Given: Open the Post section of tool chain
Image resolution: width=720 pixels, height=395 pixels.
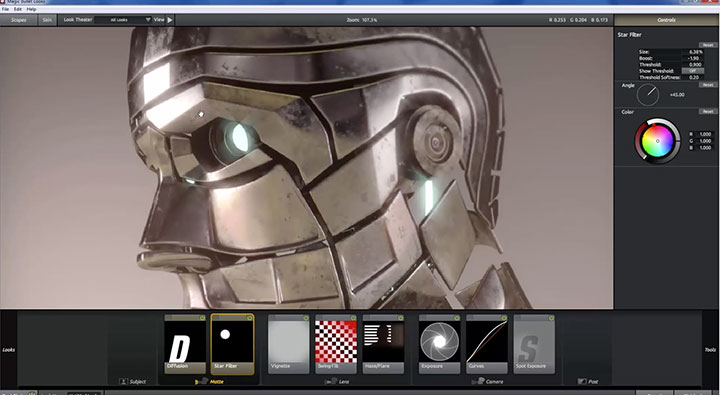Looking at the screenshot, I should (x=588, y=381).
